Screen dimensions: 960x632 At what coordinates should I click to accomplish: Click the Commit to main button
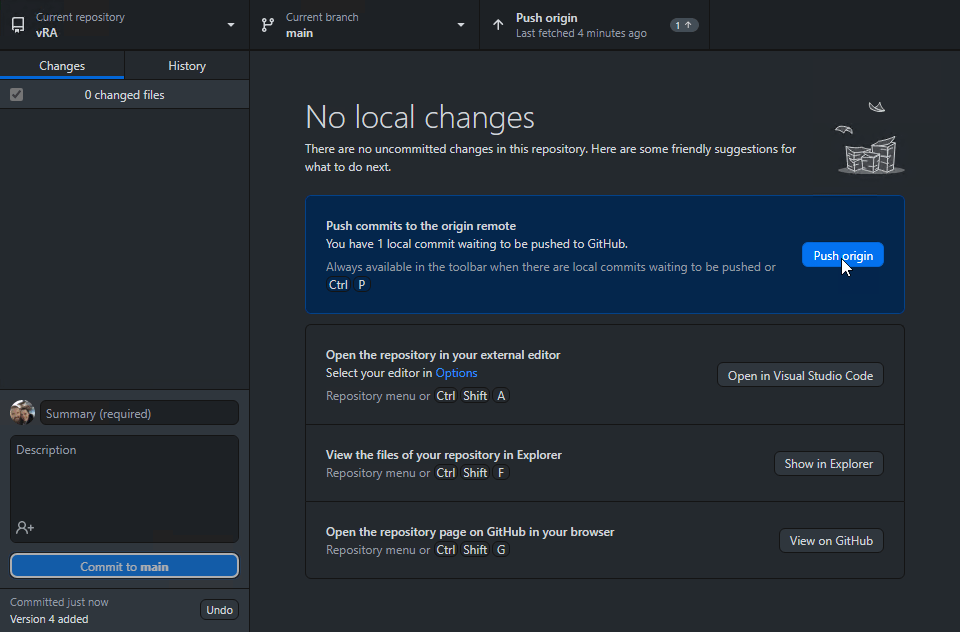click(124, 567)
